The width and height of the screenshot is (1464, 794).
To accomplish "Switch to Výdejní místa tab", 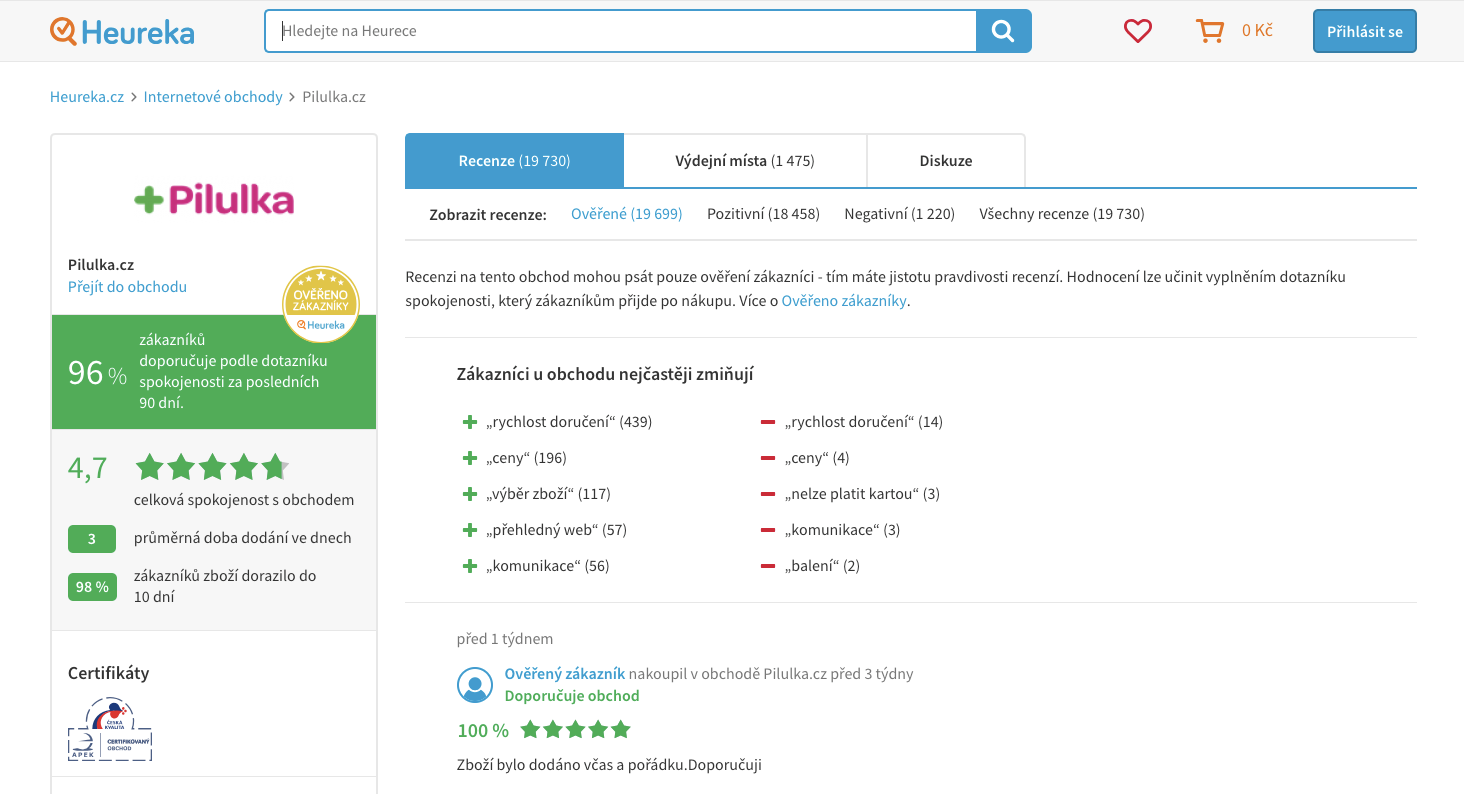I will [x=745, y=161].
